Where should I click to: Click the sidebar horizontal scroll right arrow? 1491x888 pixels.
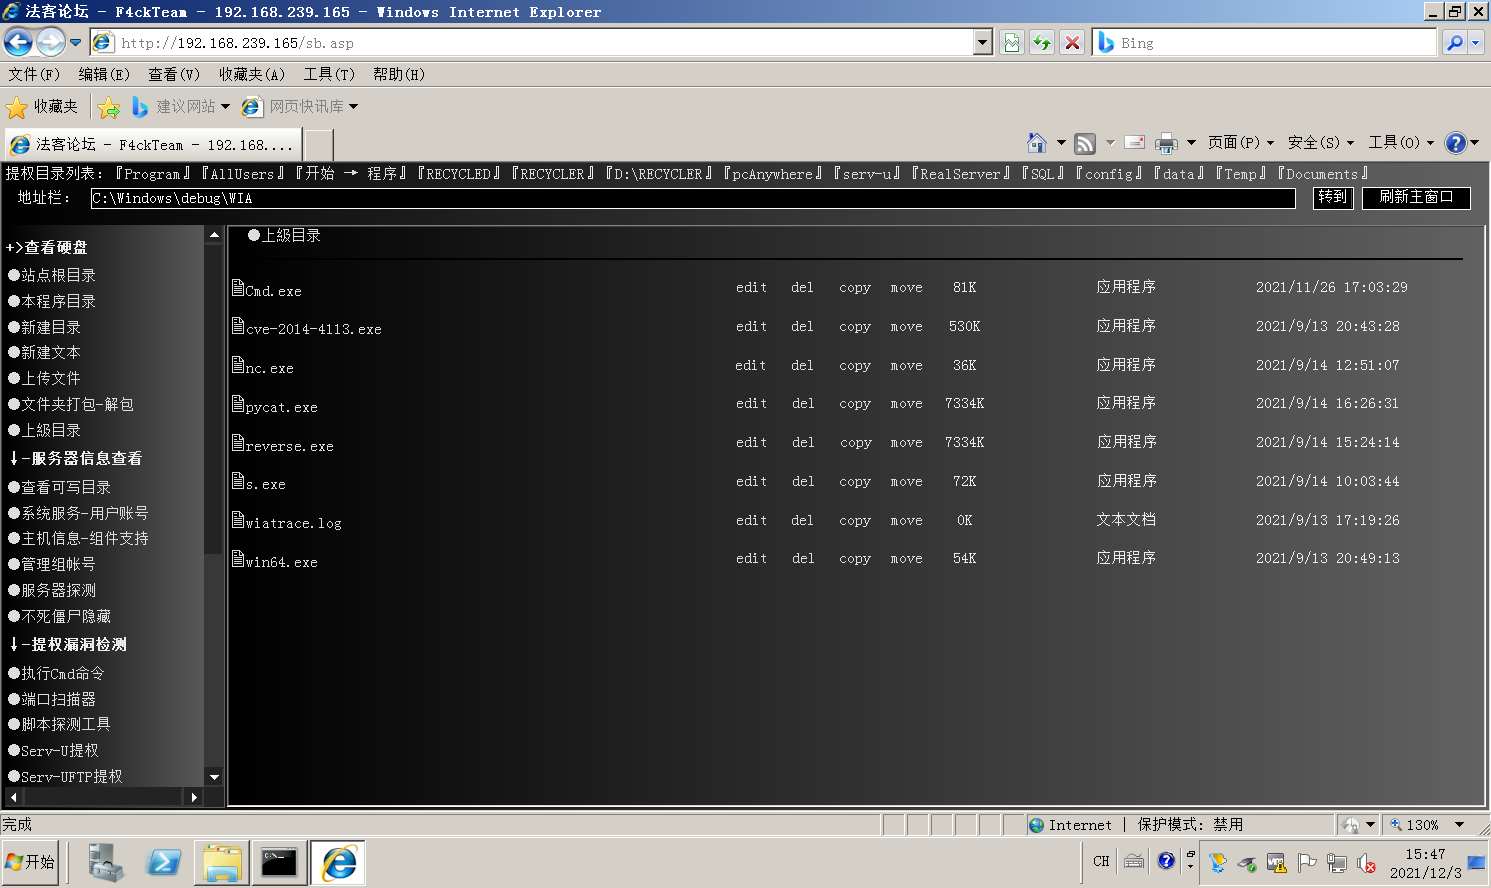pyautogui.click(x=195, y=797)
